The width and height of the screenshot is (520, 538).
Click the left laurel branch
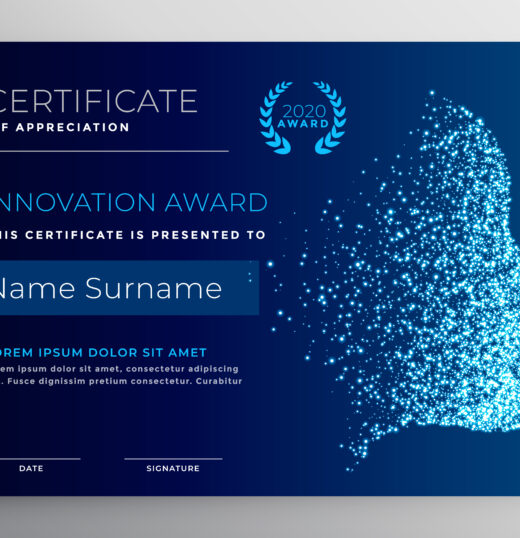[276, 118]
